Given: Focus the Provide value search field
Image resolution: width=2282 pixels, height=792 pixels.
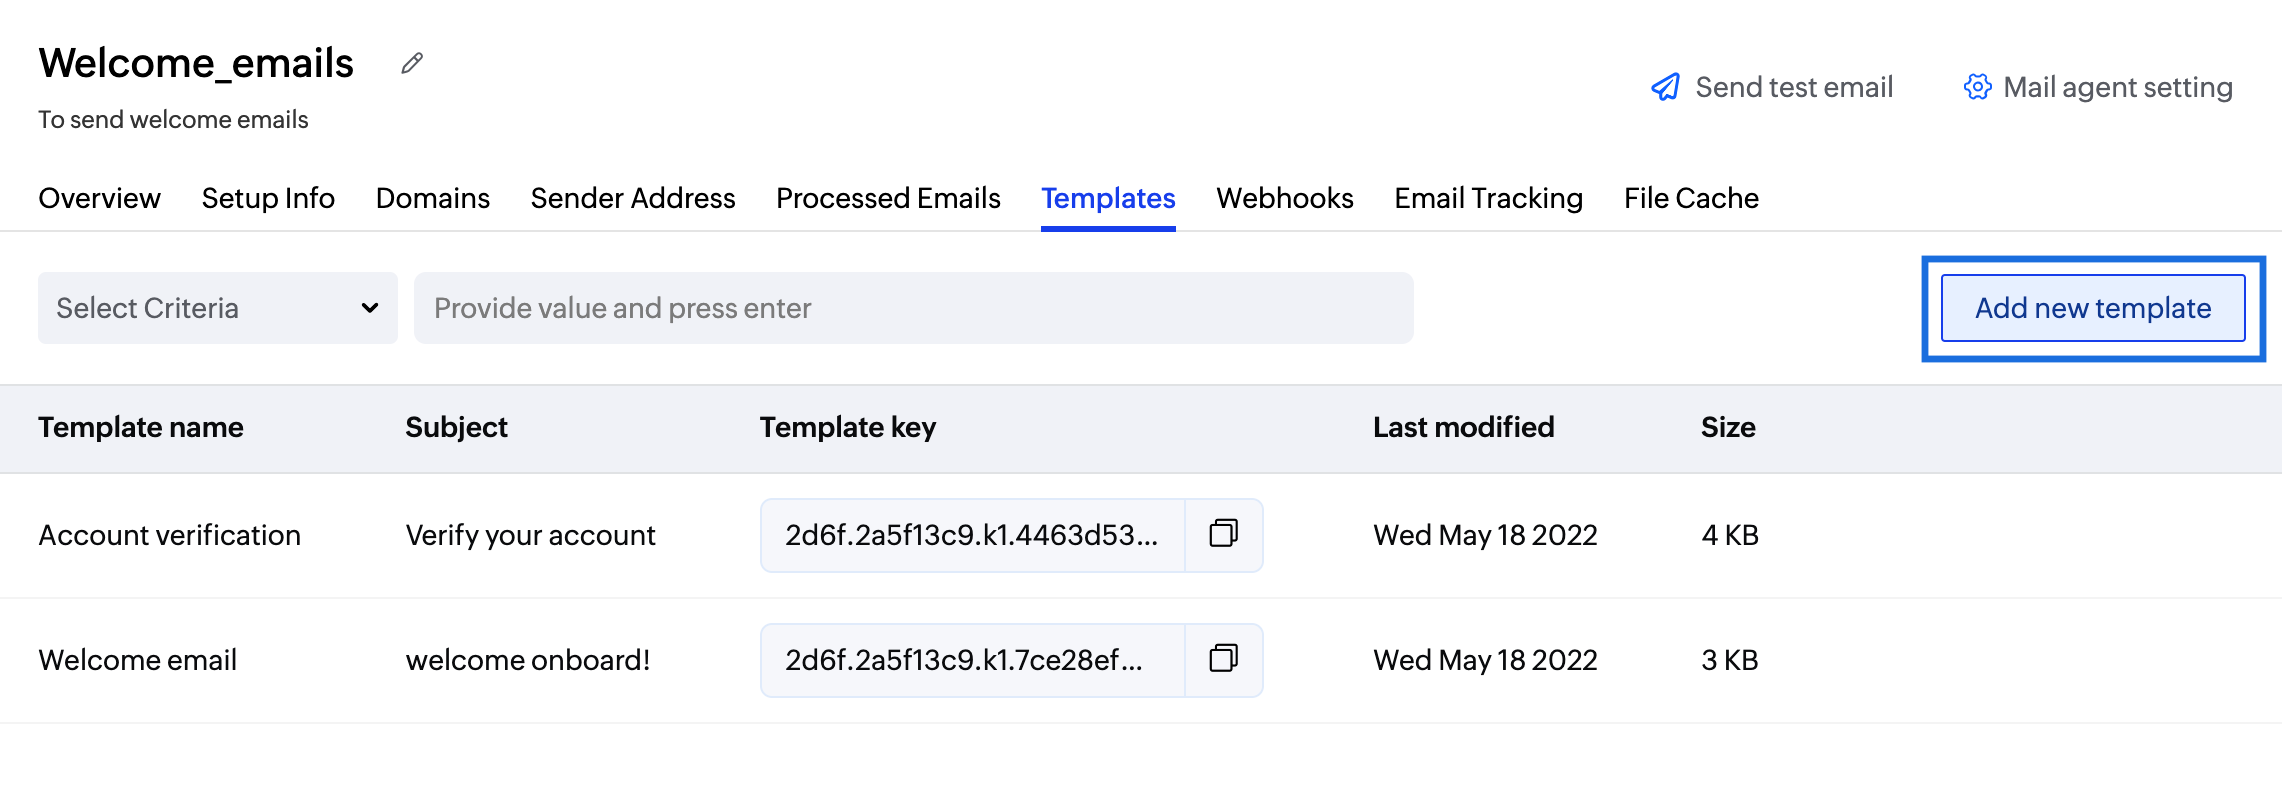Looking at the screenshot, I should (912, 308).
